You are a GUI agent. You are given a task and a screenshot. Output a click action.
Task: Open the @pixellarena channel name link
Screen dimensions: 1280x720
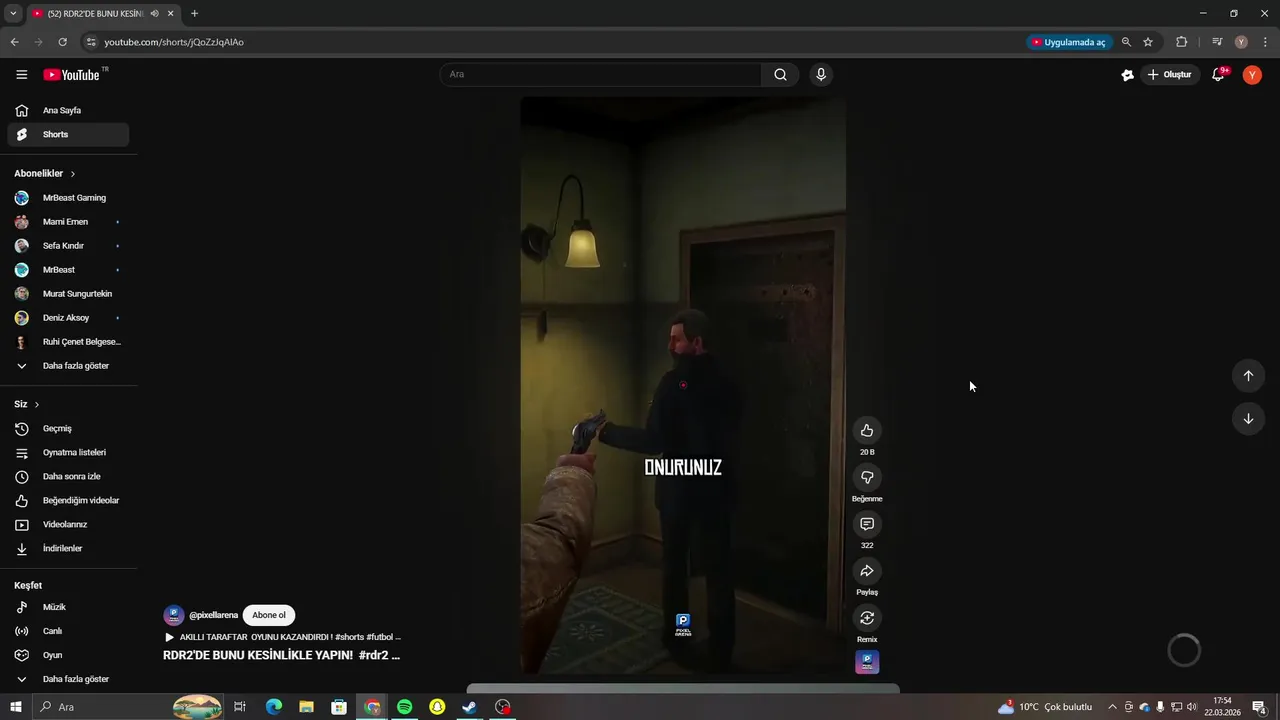[213, 615]
